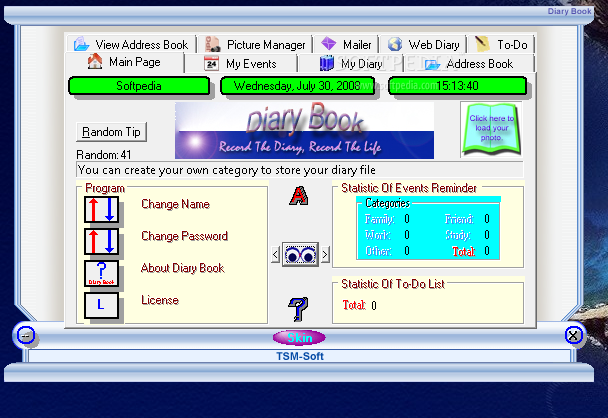Click the green clock display 15:13:40
Image resolution: width=608 pixels, height=418 pixels.
(458, 86)
